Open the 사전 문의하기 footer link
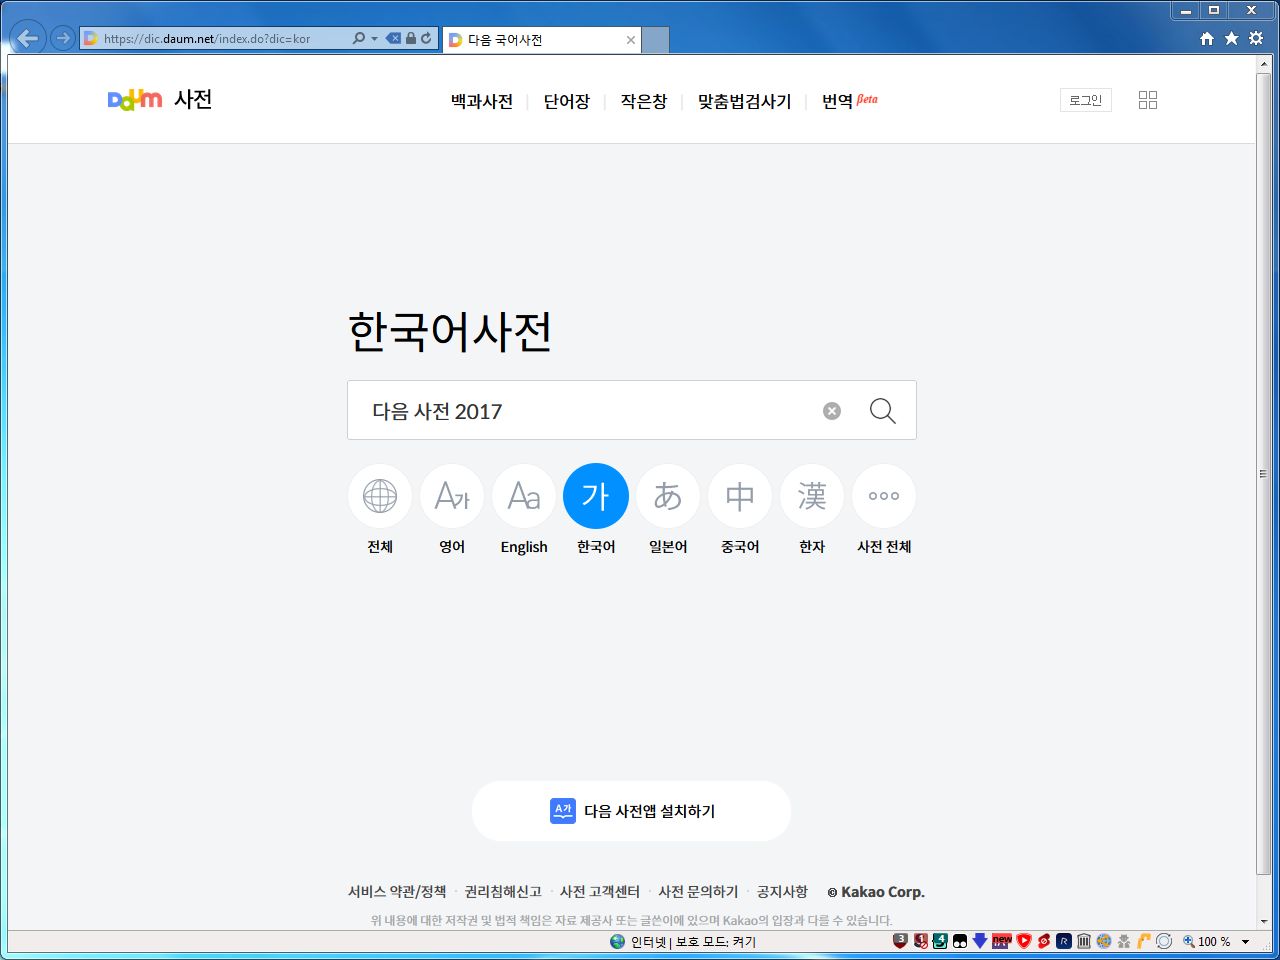The width and height of the screenshot is (1280, 960). [x=698, y=892]
